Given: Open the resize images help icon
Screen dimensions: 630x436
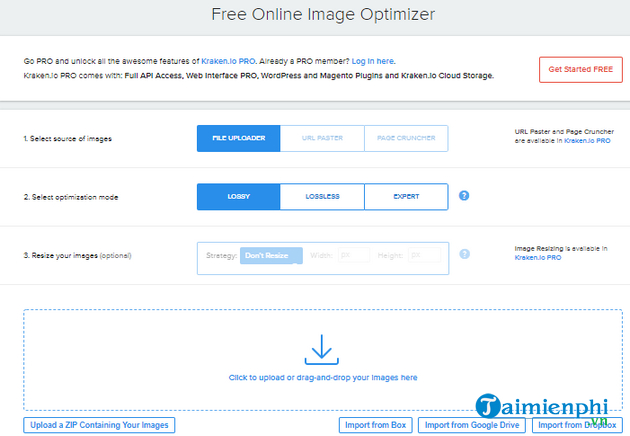Looking at the screenshot, I should (x=464, y=254).
